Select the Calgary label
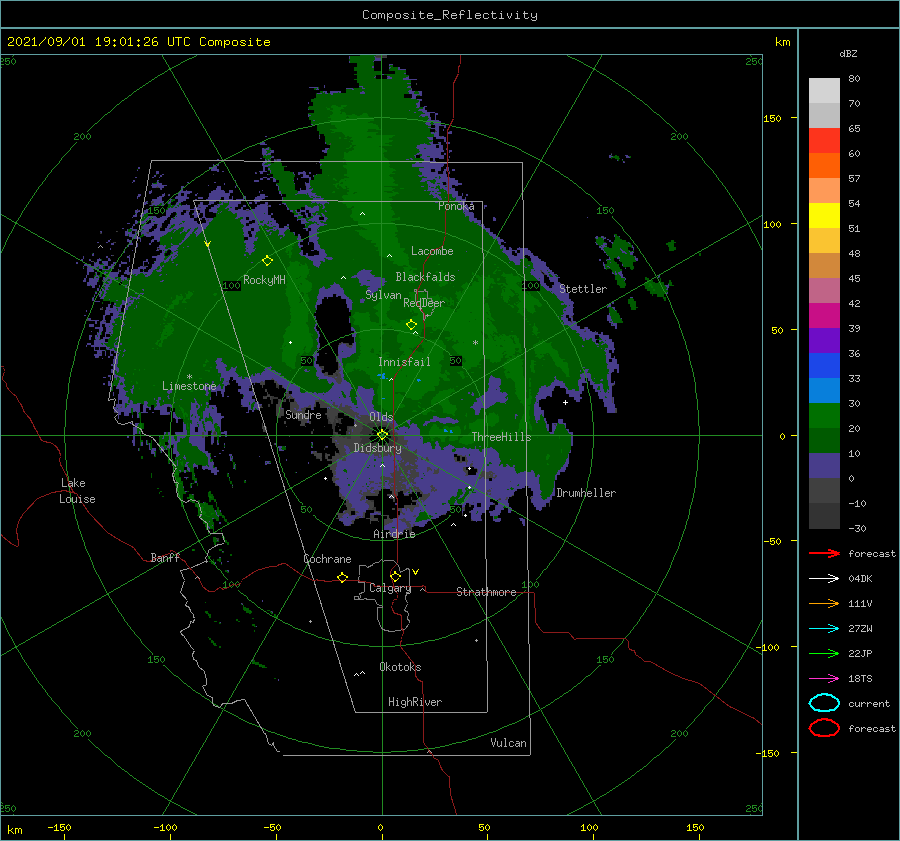 [390, 588]
